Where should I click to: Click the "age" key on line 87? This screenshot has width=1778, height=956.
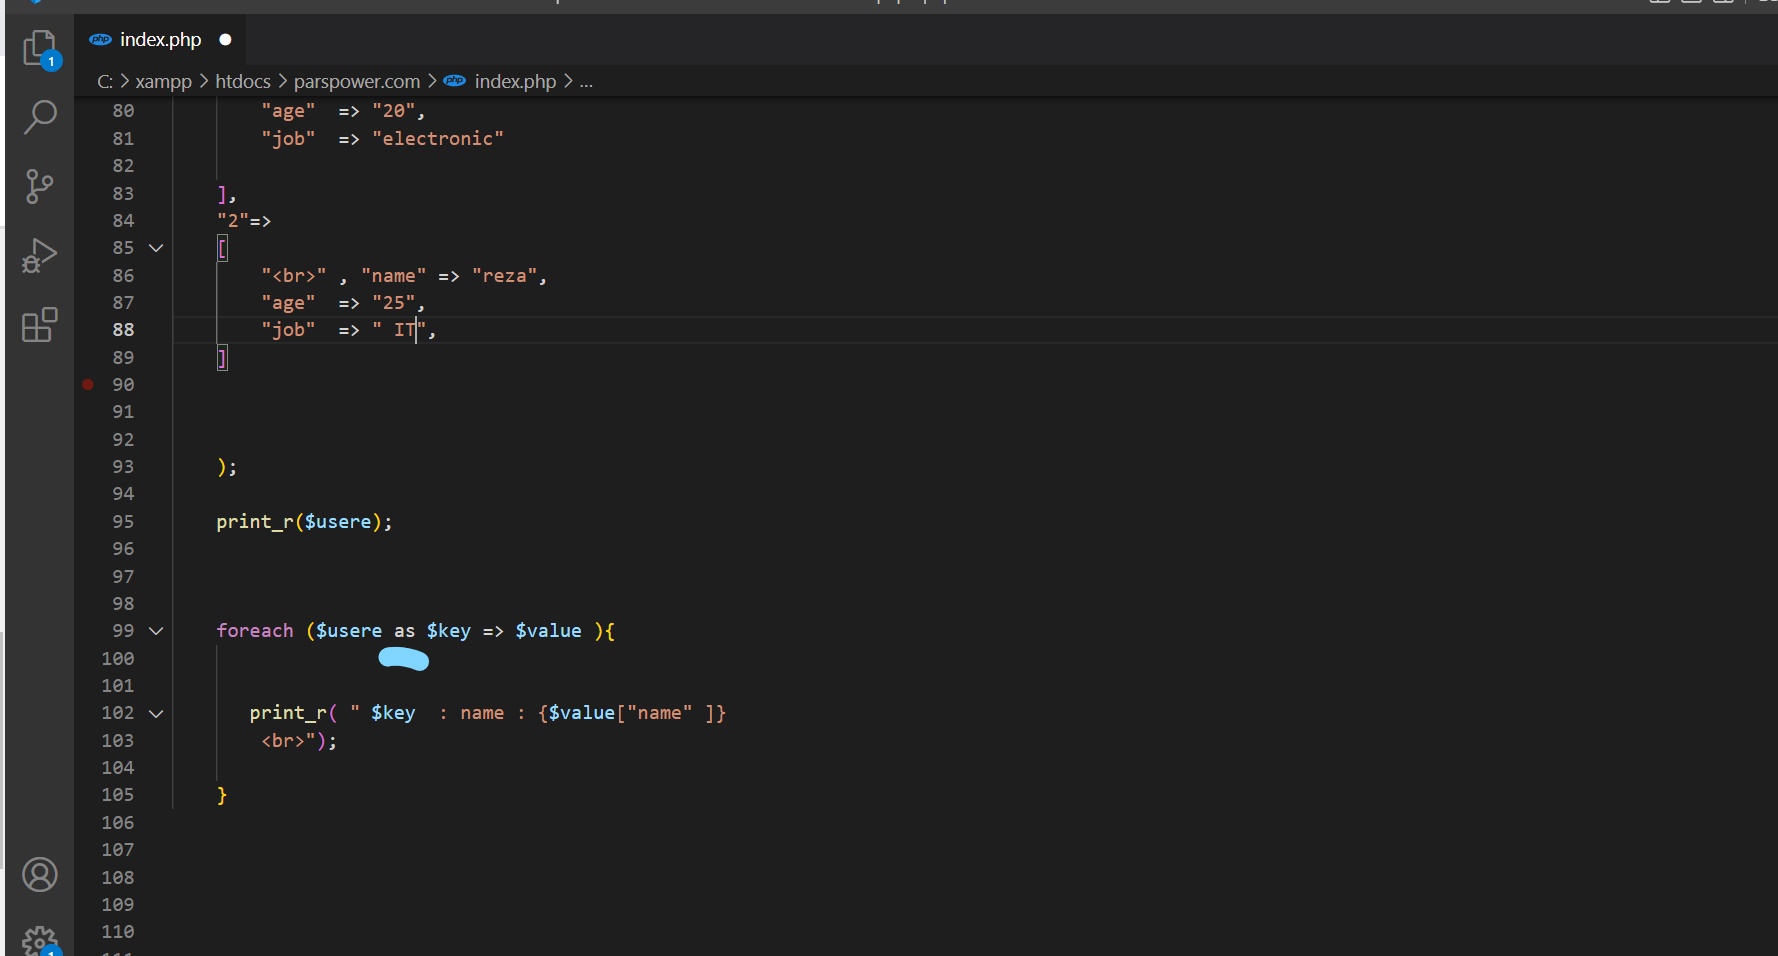click(x=288, y=303)
